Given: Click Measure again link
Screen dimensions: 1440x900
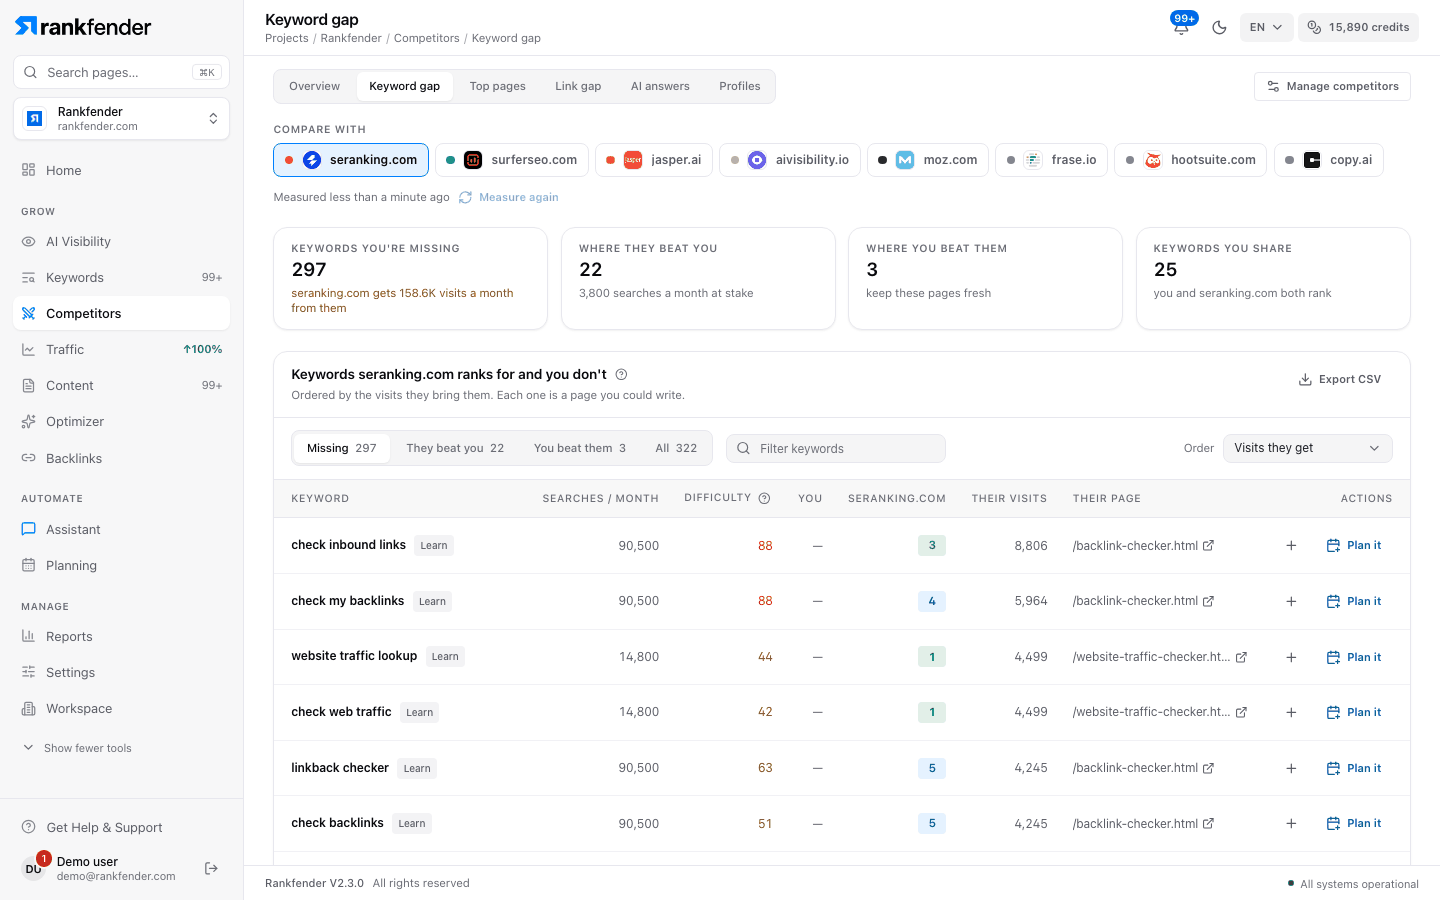Looking at the screenshot, I should tap(509, 197).
